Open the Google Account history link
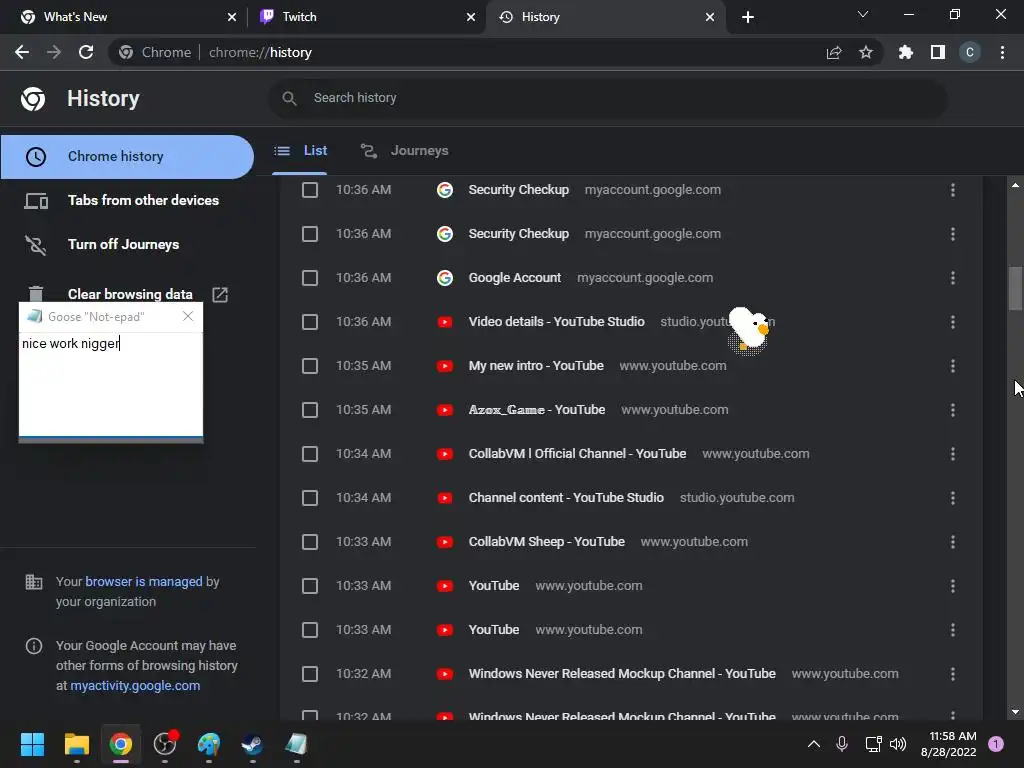This screenshot has width=1024, height=768. 515,278
